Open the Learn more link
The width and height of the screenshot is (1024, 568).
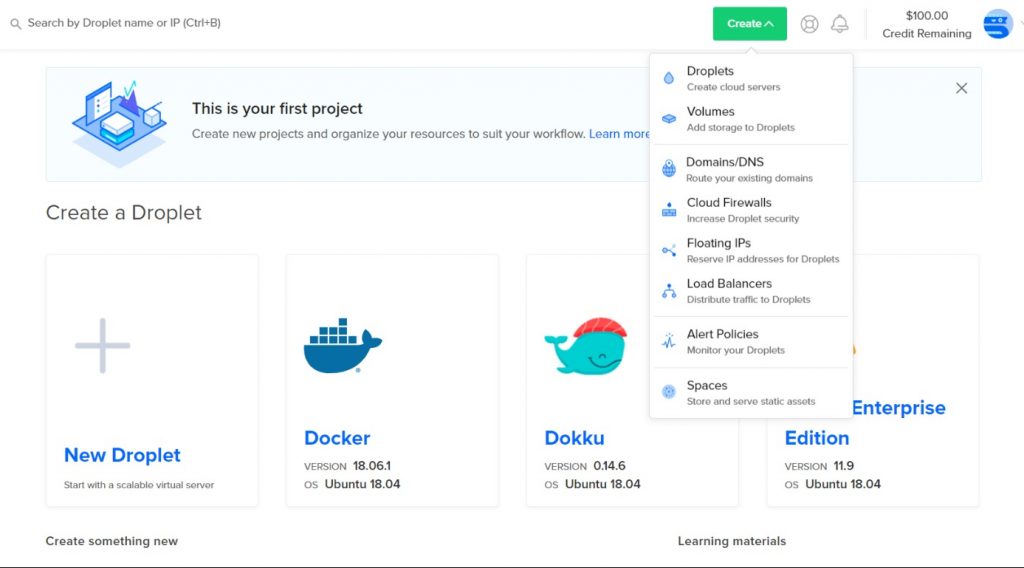click(619, 134)
